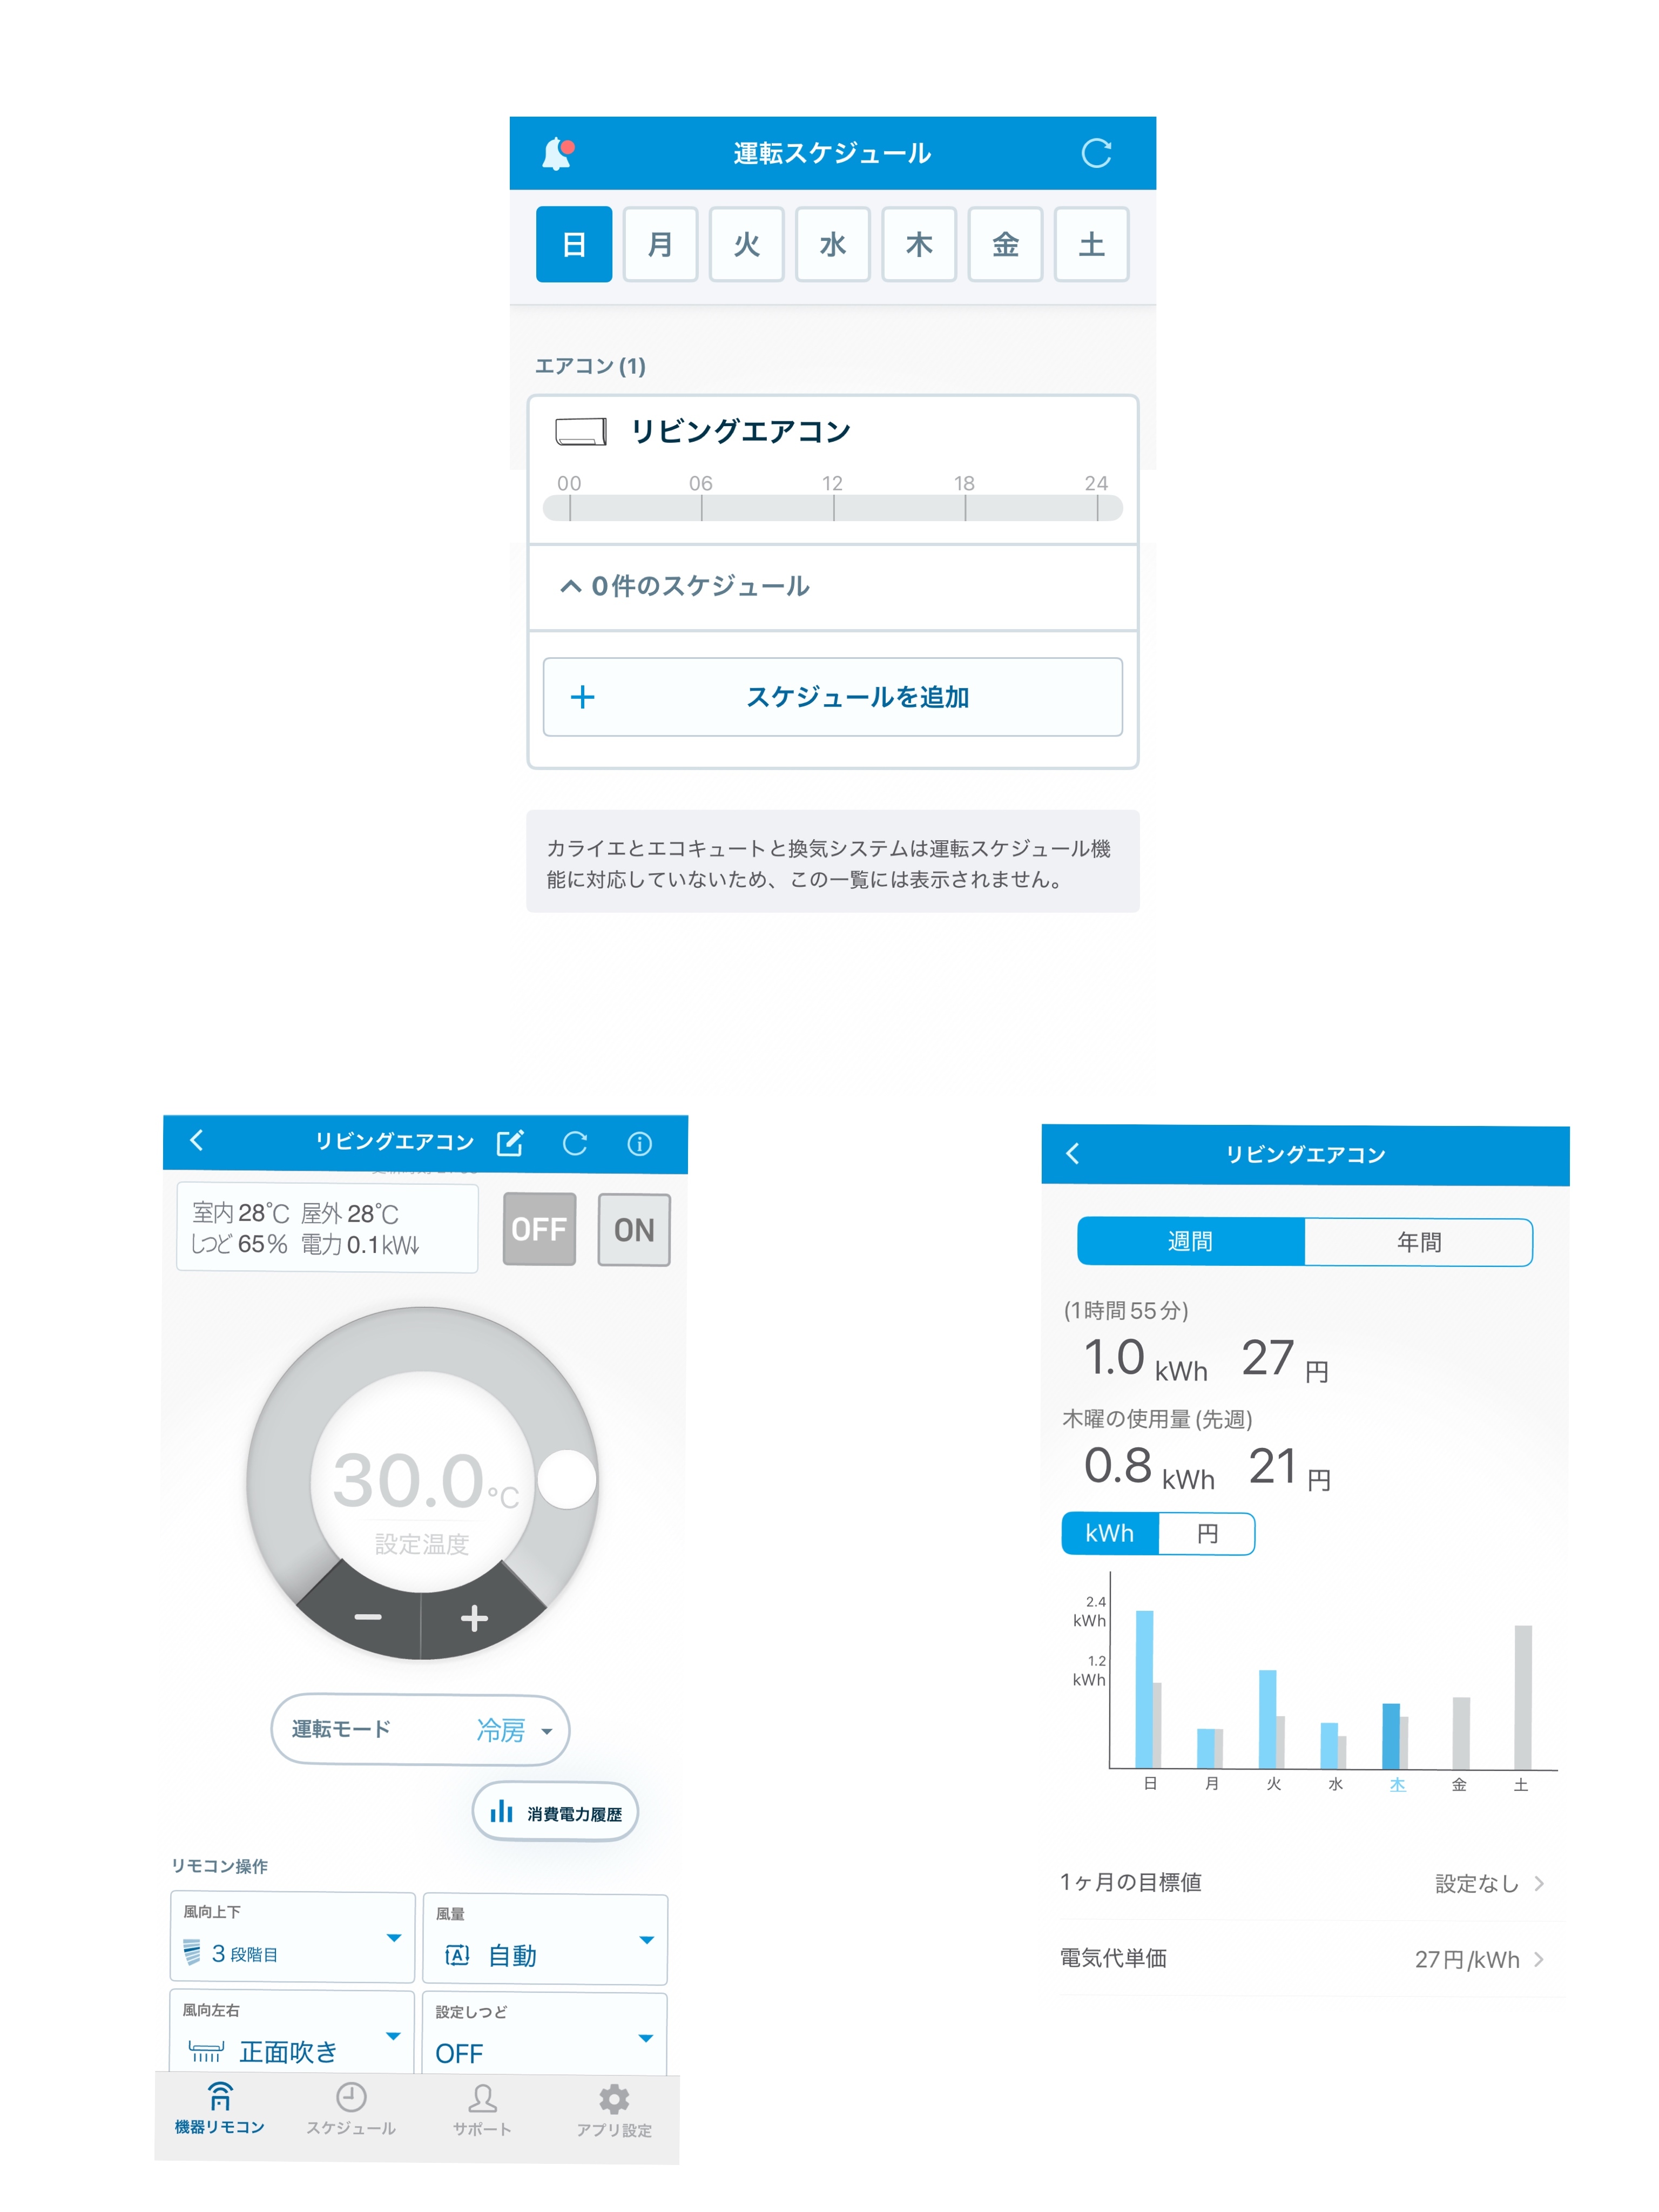Open the 消費電力履歴 button

tap(556, 1812)
